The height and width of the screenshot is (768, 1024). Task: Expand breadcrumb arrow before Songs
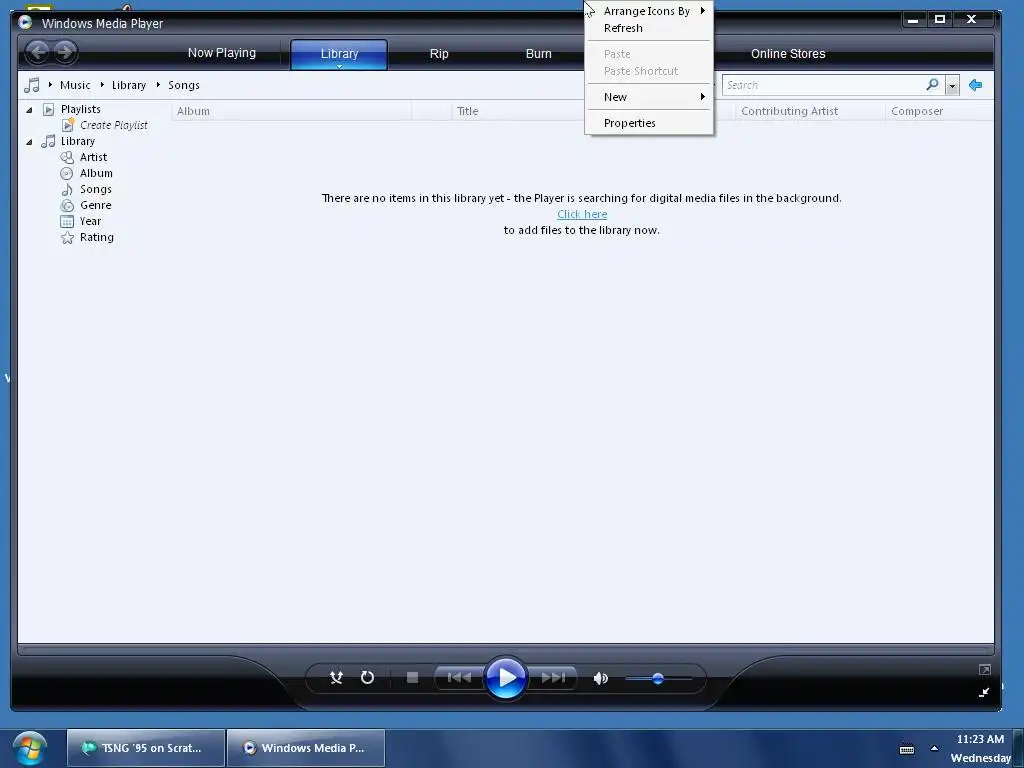coord(159,85)
